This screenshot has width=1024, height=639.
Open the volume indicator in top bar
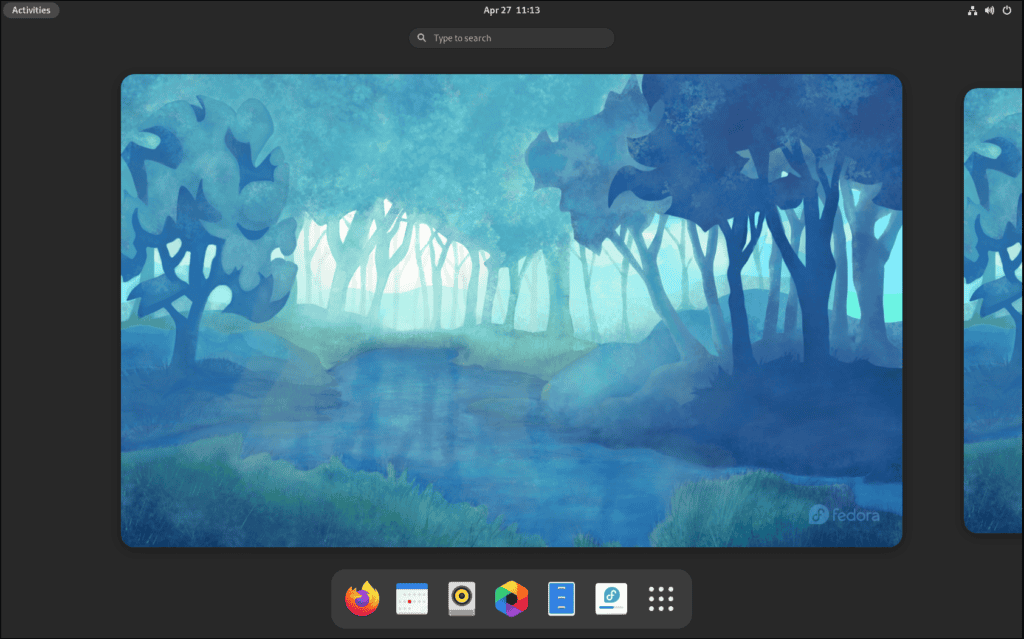pos(989,10)
